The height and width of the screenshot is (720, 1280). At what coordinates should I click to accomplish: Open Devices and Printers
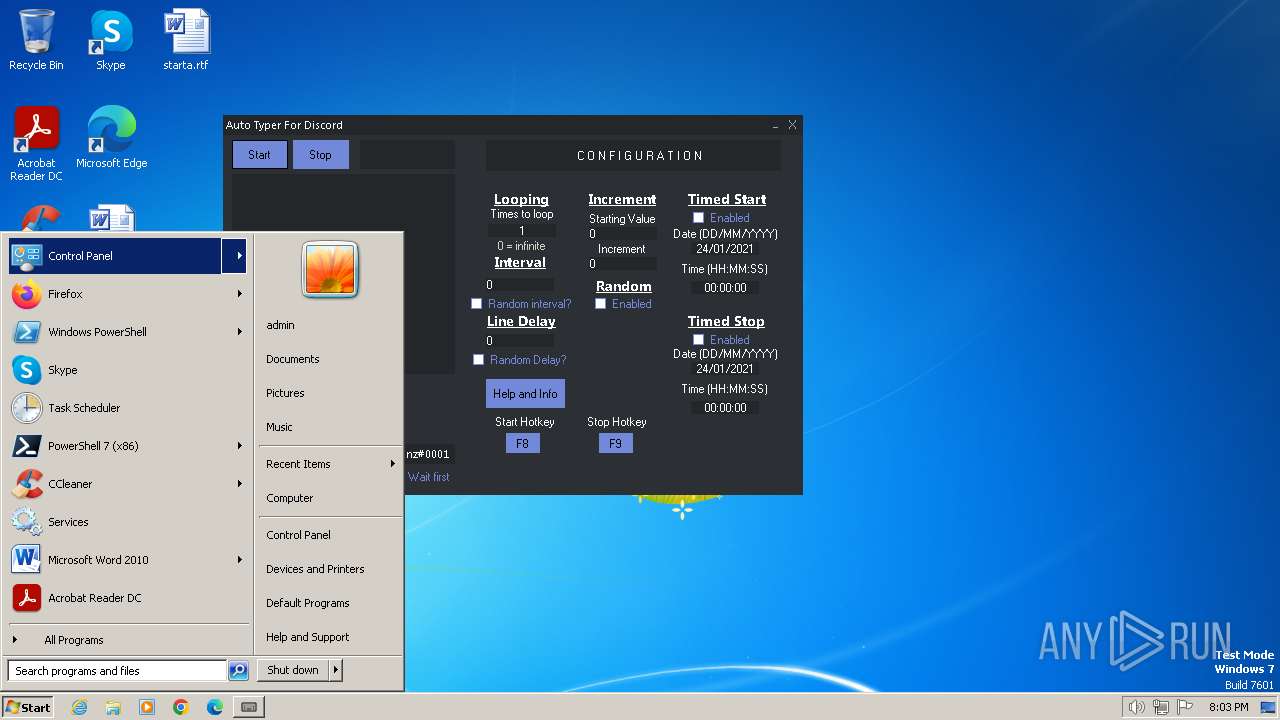pos(315,569)
